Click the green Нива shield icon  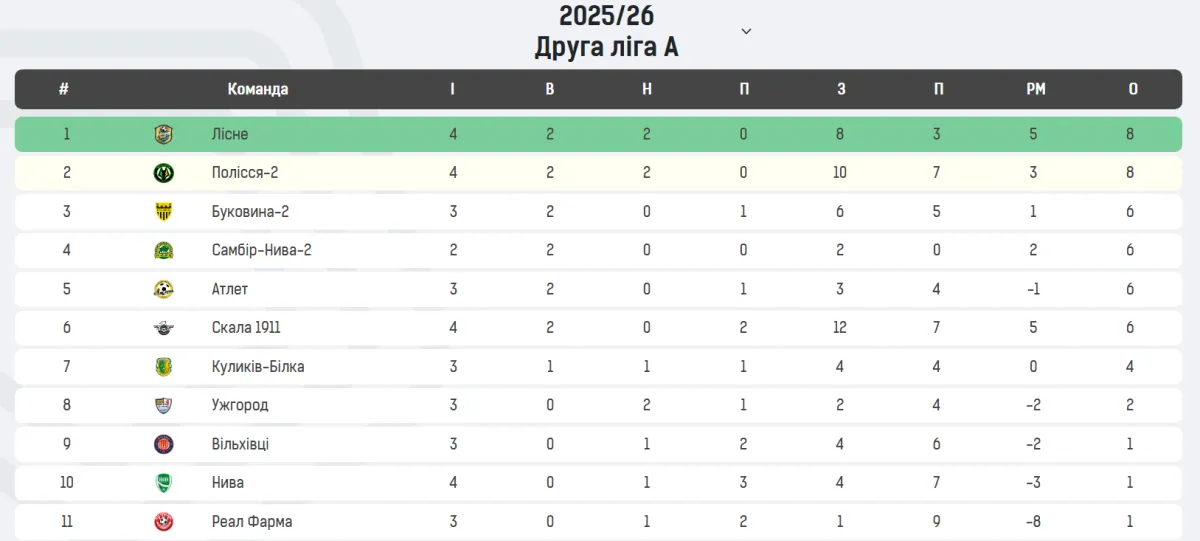click(163, 482)
